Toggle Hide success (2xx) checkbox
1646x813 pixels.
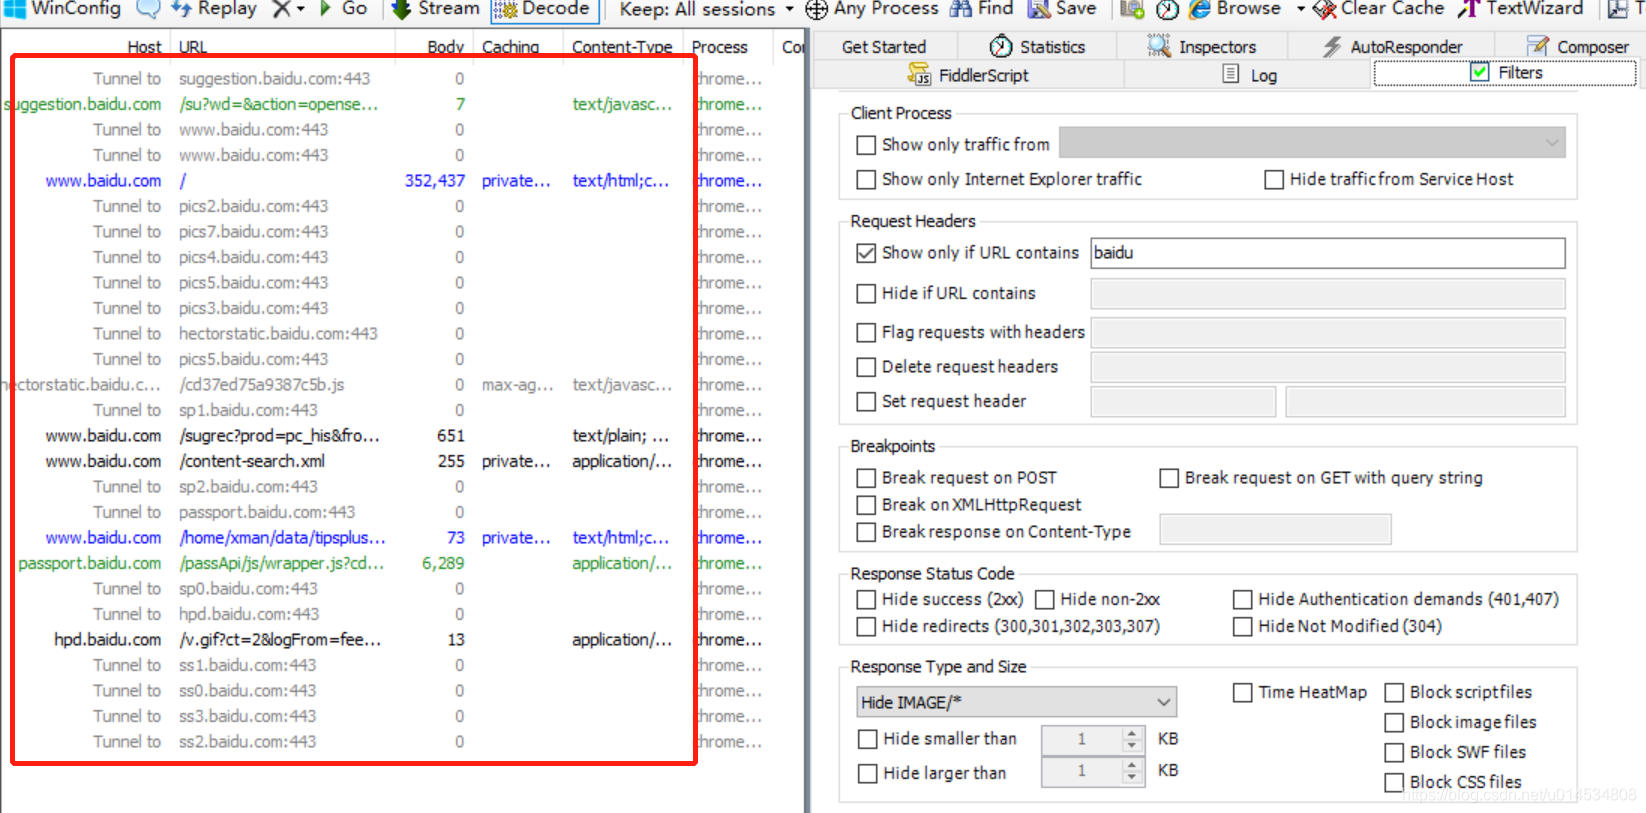click(866, 600)
